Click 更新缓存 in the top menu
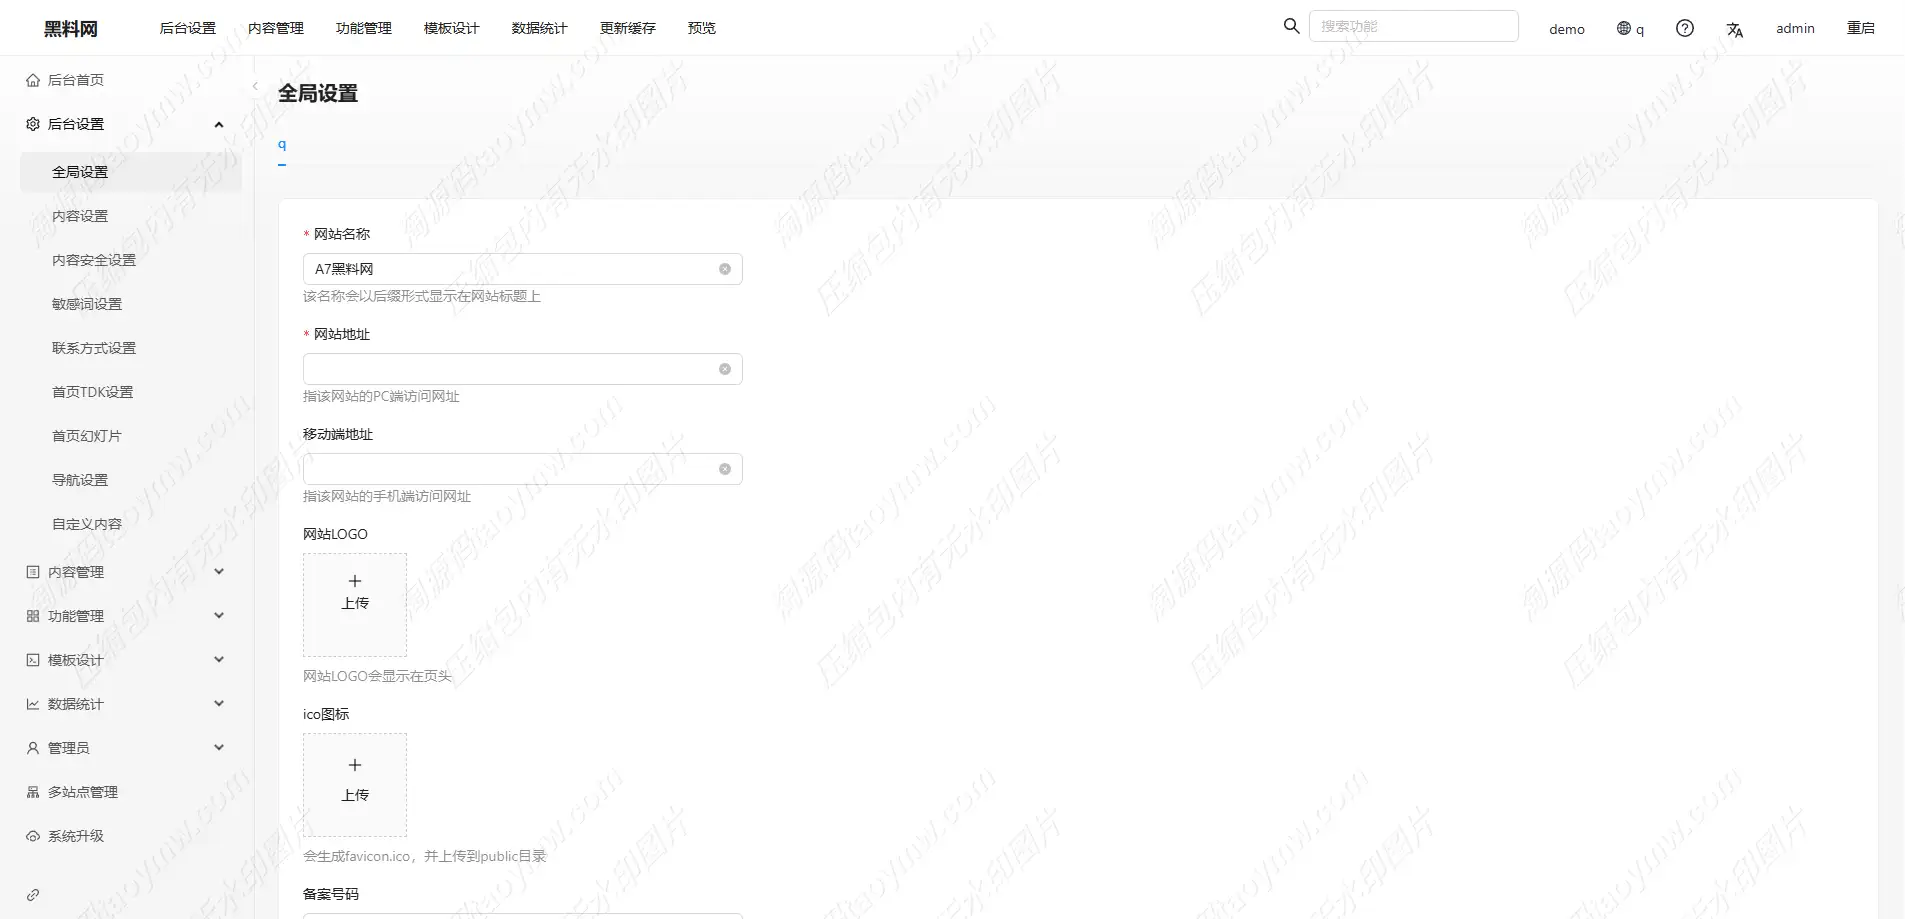The image size is (1905, 919). pos(628,28)
